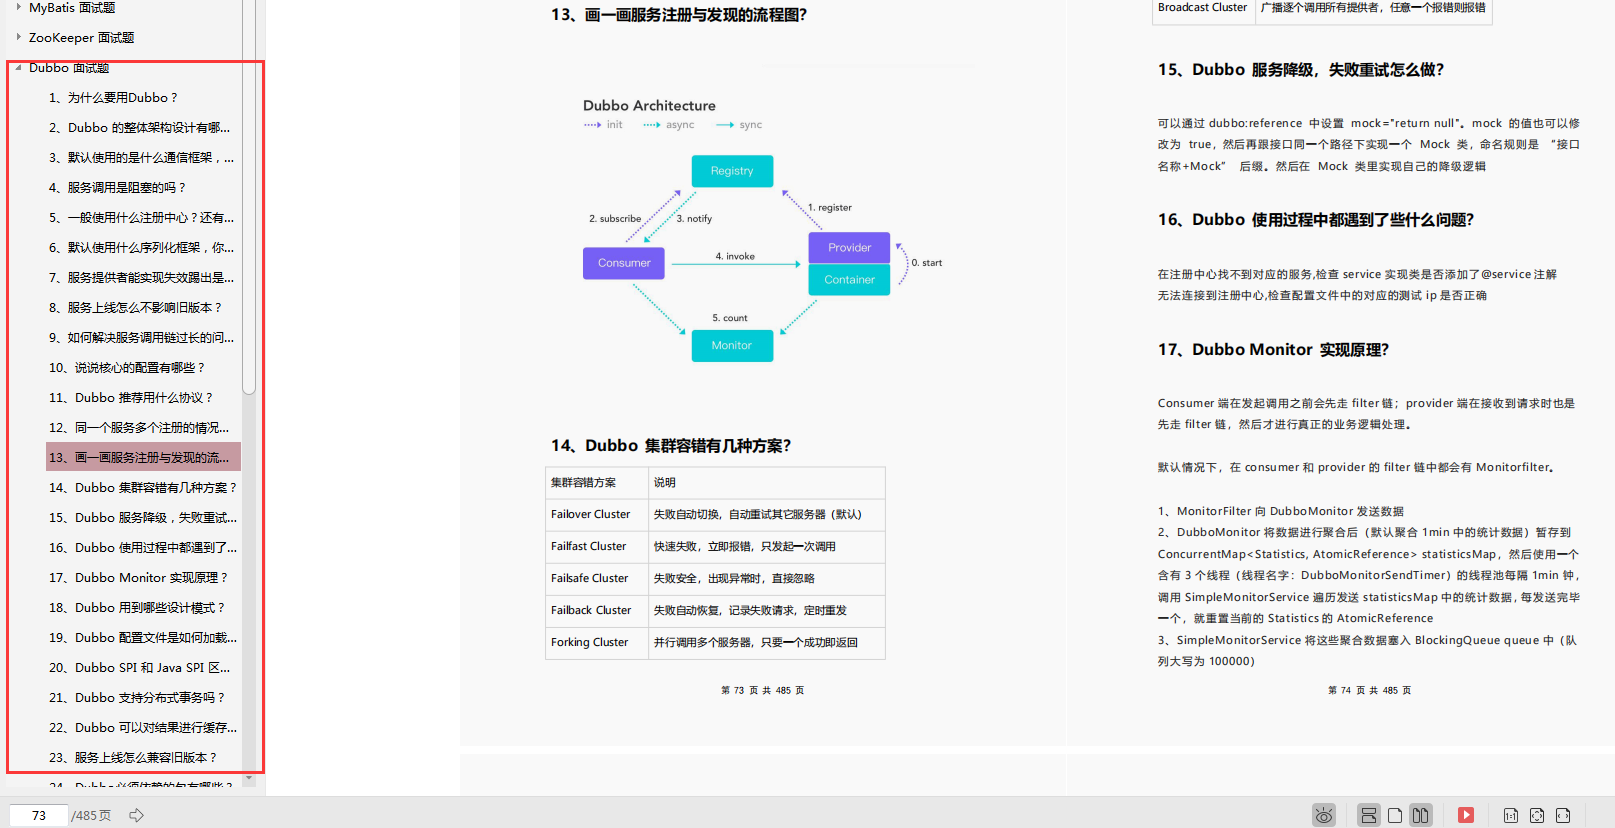Open bookmark 7、服务提供者能实现失效踢出
Image resolution: width=1615 pixels, height=828 pixels.
click(x=141, y=277)
